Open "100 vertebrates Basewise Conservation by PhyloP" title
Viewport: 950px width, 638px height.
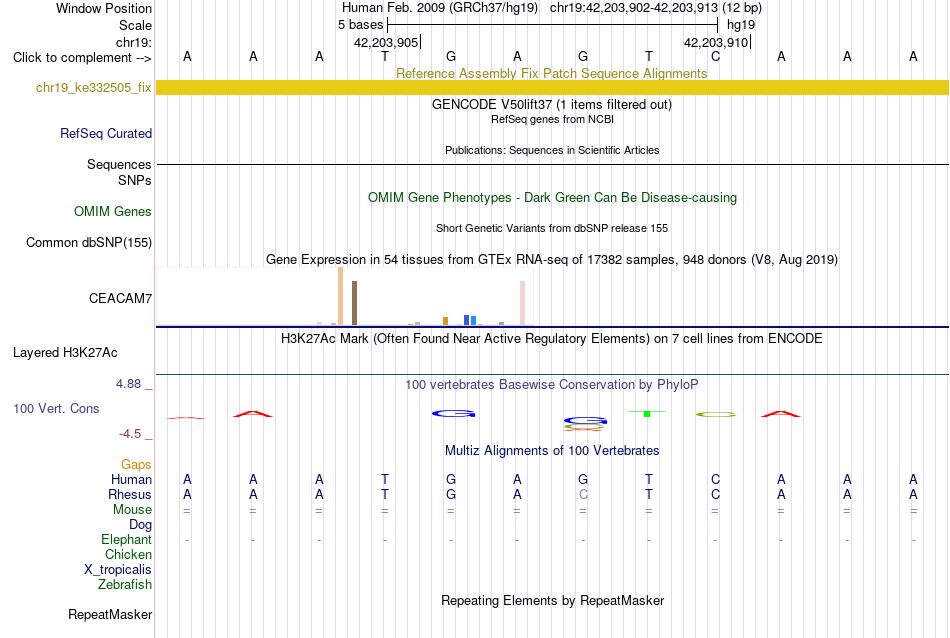[551, 385]
